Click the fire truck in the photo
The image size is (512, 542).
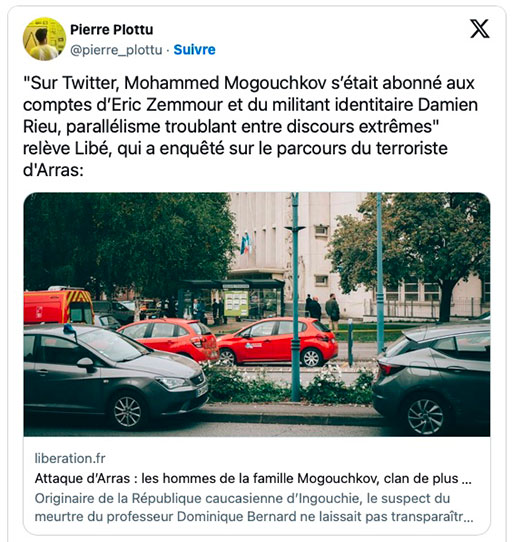59,306
